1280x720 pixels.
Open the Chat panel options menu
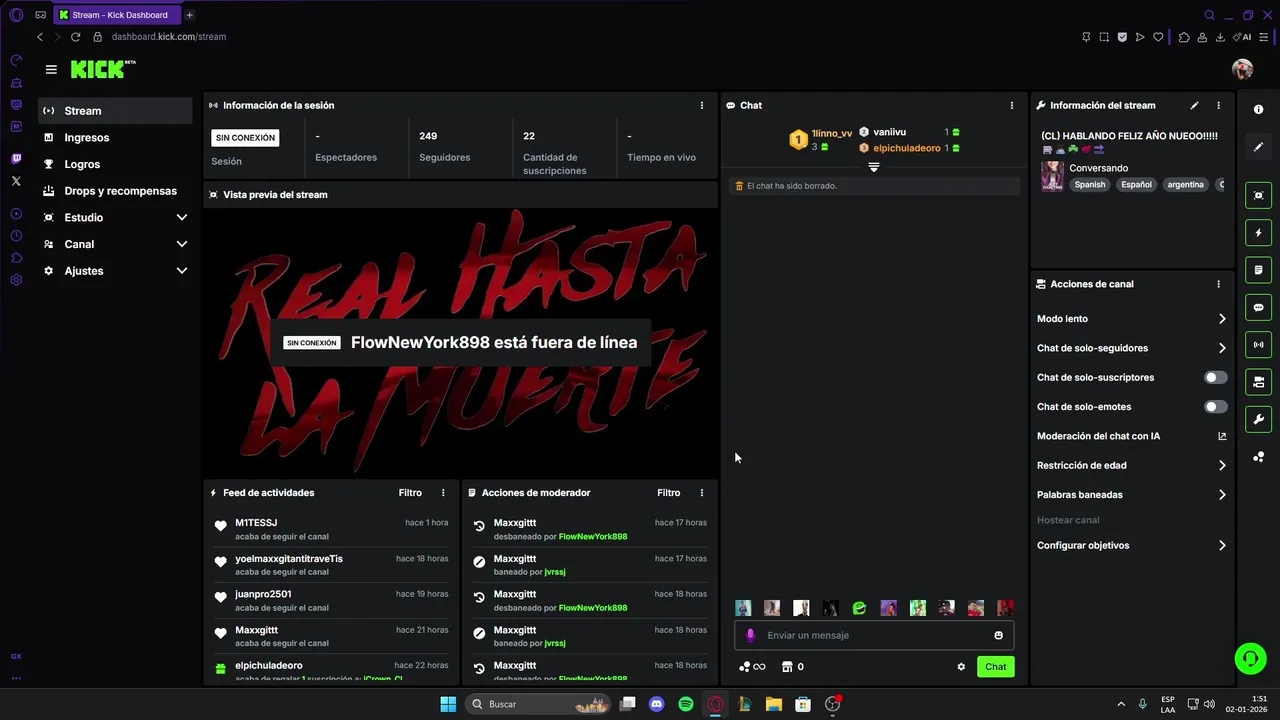[1011, 105]
